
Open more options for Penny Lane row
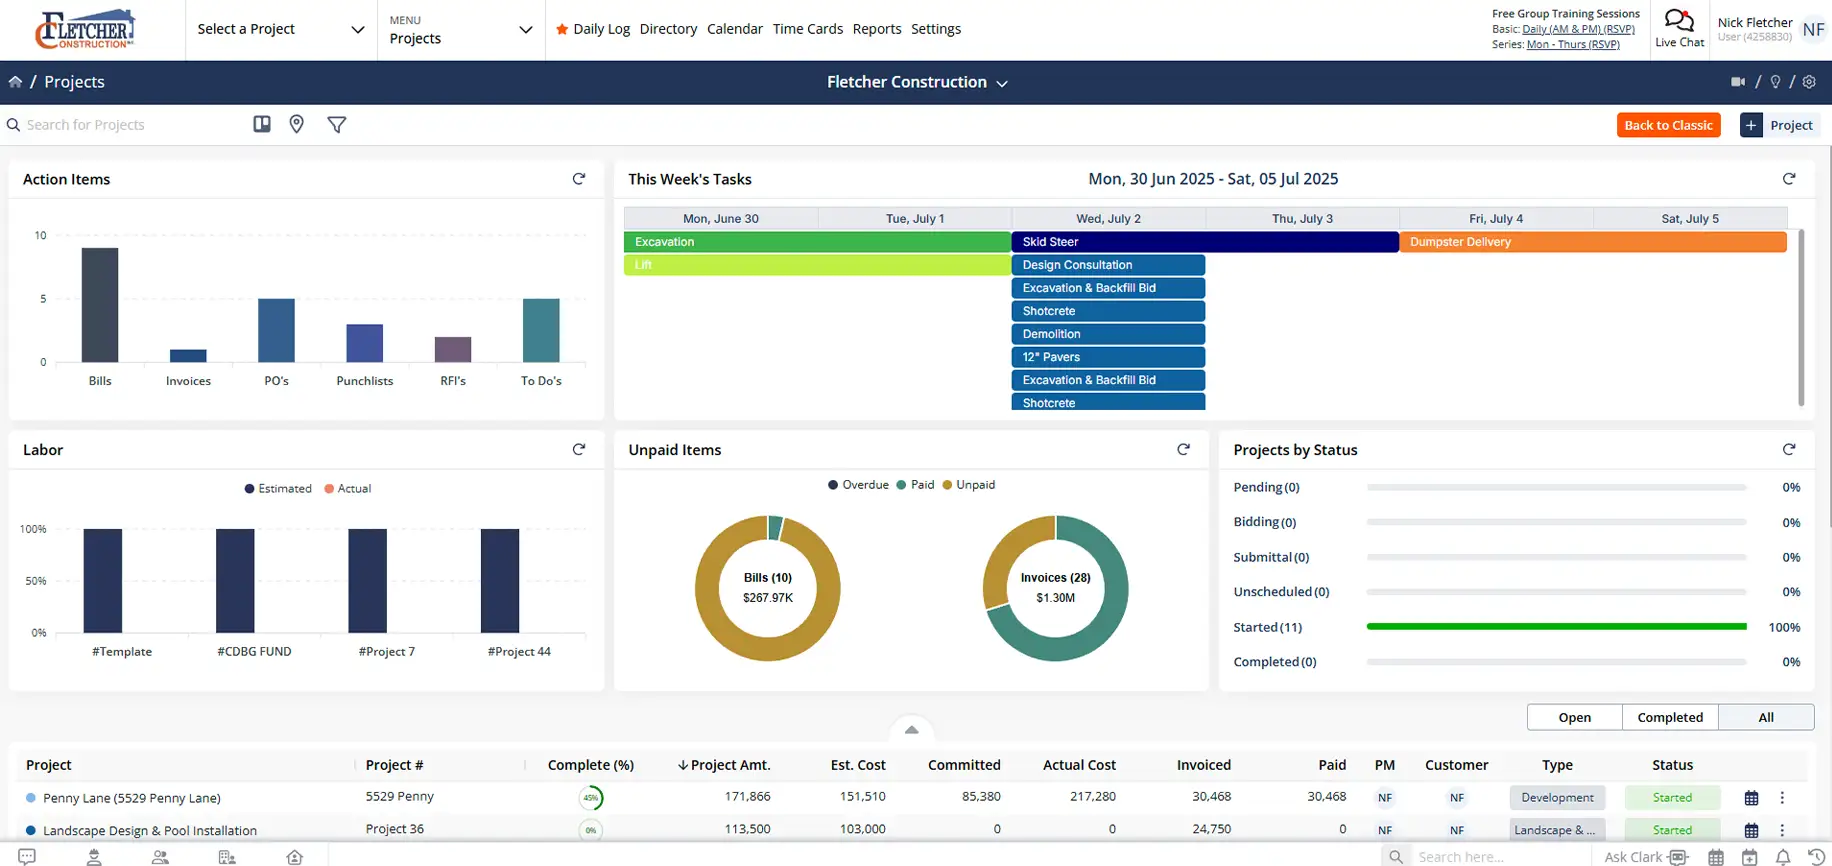1782,798
